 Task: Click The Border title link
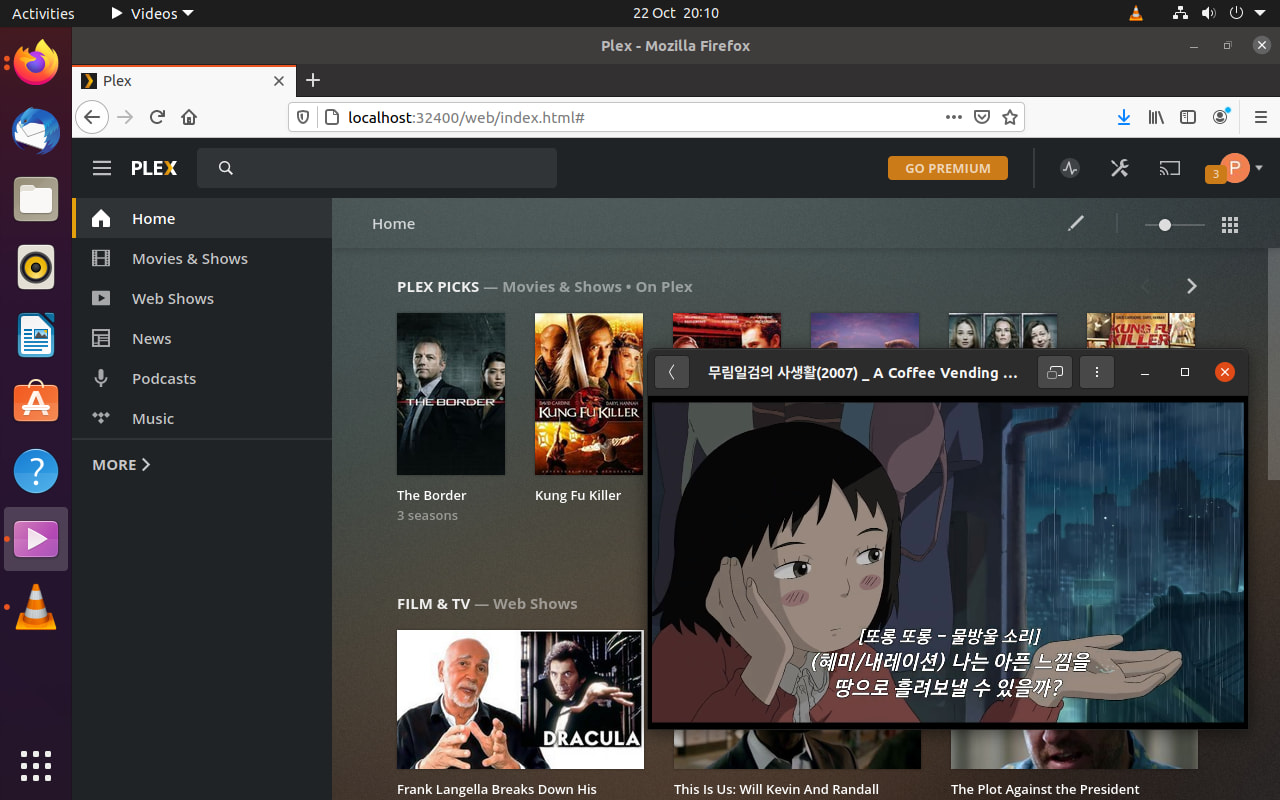(x=431, y=495)
